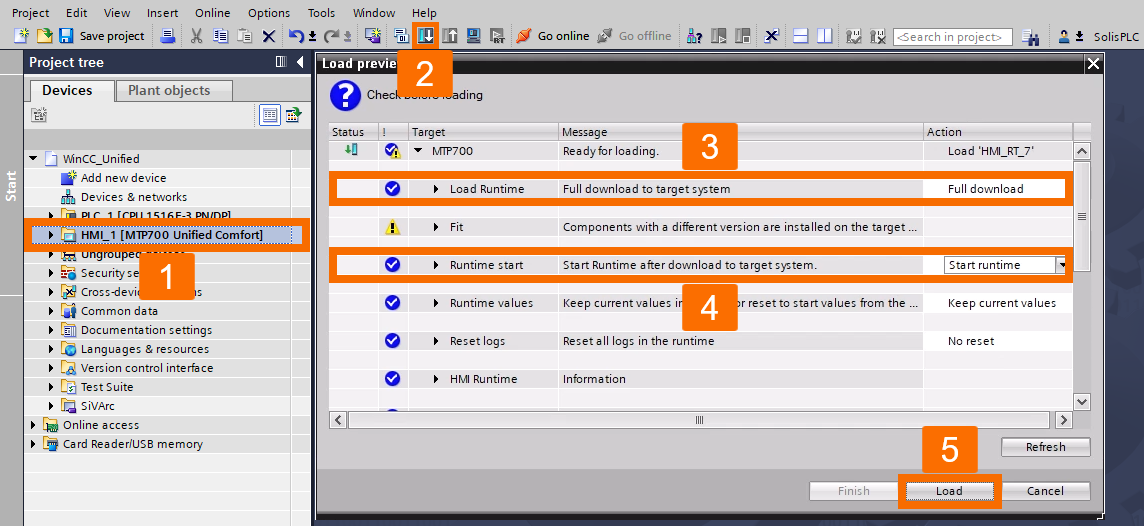
Task: Click the Load button
Action: pyautogui.click(x=949, y=491)
